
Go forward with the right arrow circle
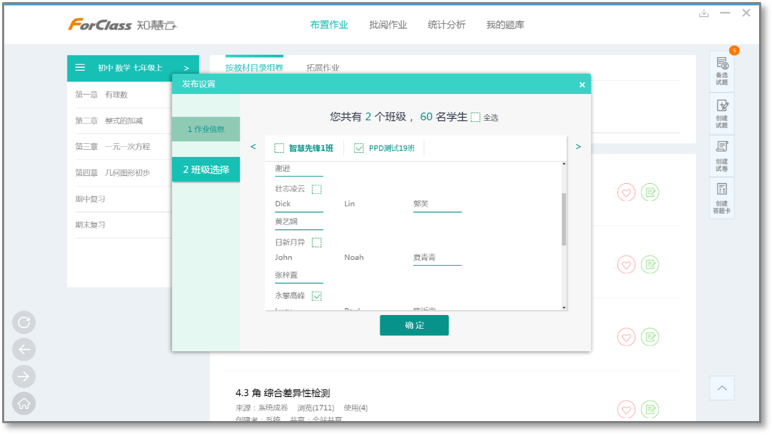tap(24, 377)
